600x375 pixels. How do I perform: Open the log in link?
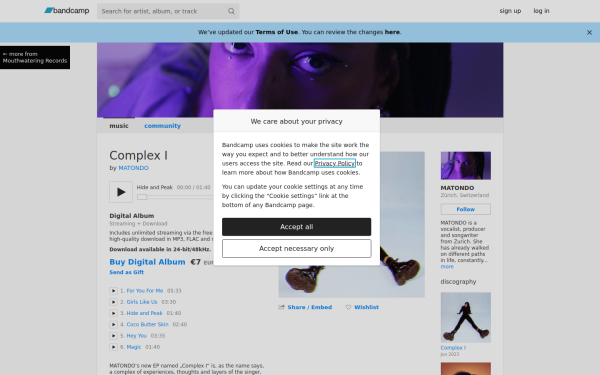[x=541, y=11]
